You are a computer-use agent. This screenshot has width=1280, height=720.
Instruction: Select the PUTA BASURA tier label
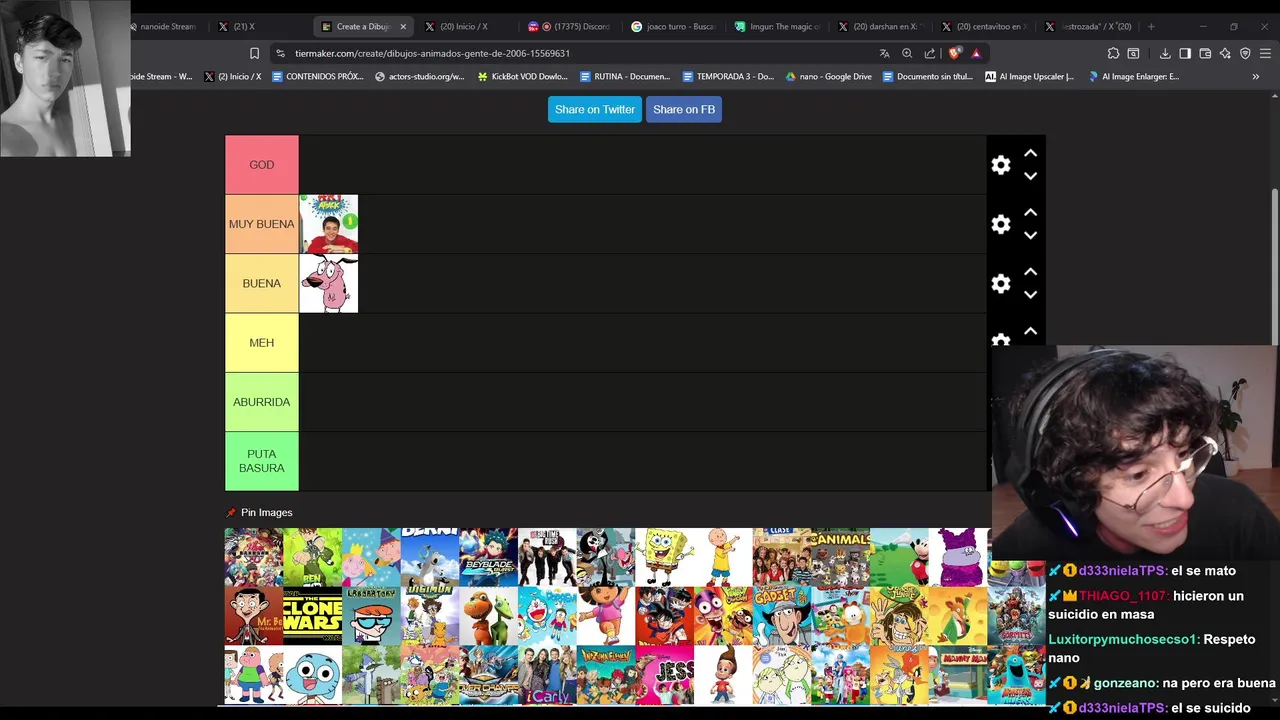(x=262, y=461)
